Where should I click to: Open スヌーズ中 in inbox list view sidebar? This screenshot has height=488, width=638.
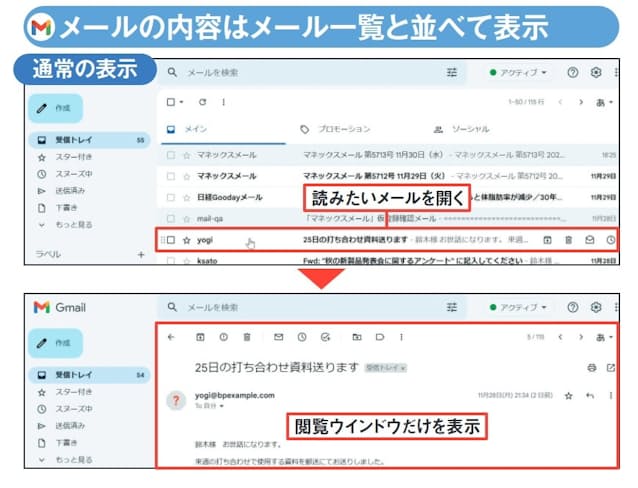click(x=65, y=174)
